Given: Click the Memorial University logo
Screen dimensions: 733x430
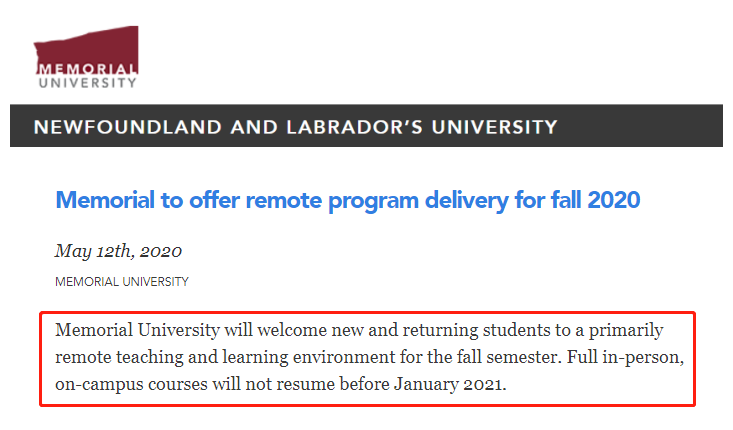Looking at the screenshot, I should [x=86, y=58].
